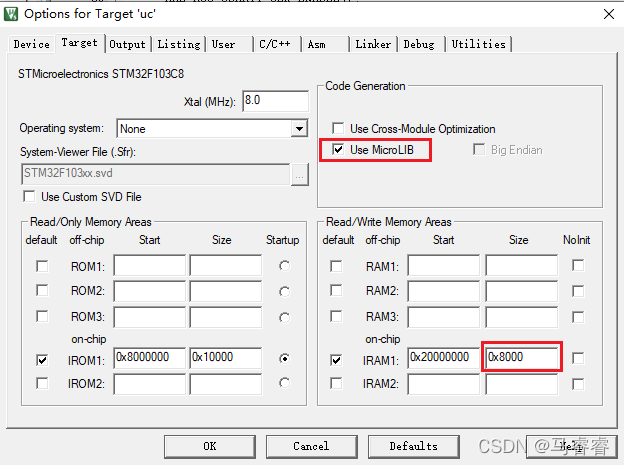Check the RAM1 default checkbox
Viewport: 624px width, 465px height.
(336, 266)
